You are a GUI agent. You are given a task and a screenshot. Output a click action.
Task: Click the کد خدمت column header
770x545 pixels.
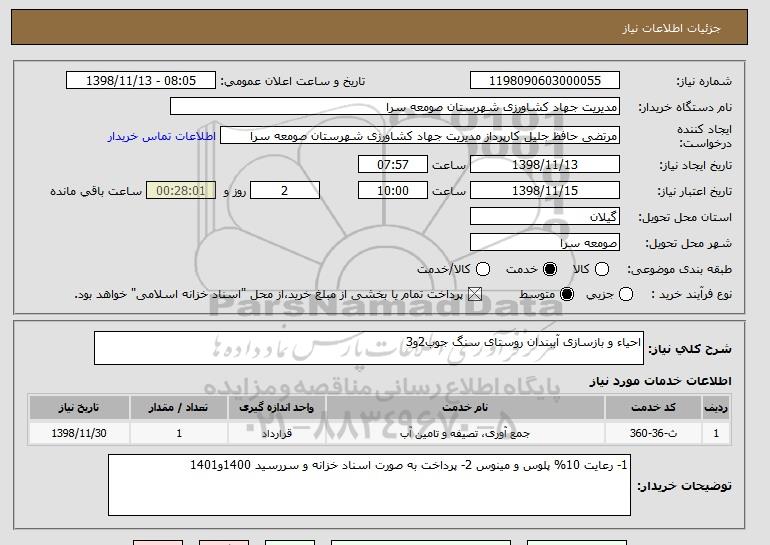tap(653, 408)
